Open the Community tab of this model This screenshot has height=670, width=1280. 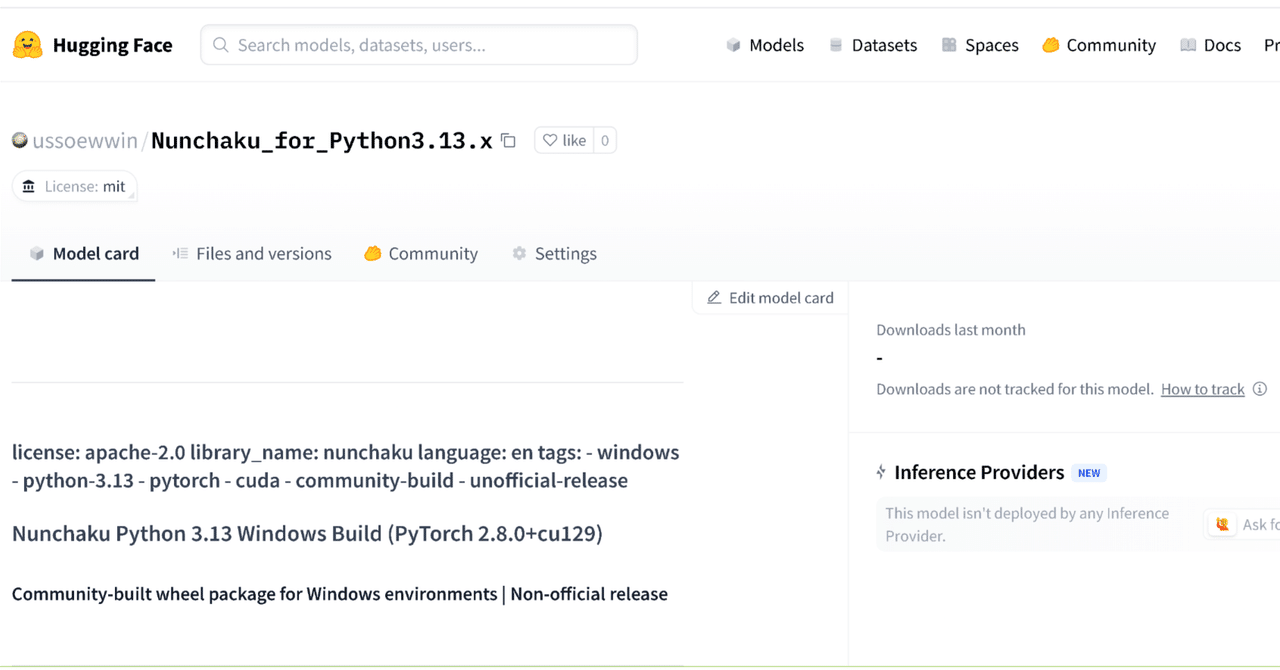421,253
